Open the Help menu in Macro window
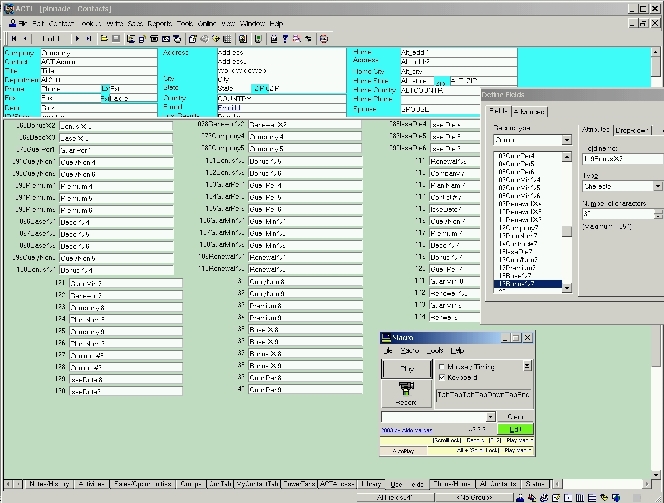This screenshot has width=664, height=503. click(x=457, y=351)
